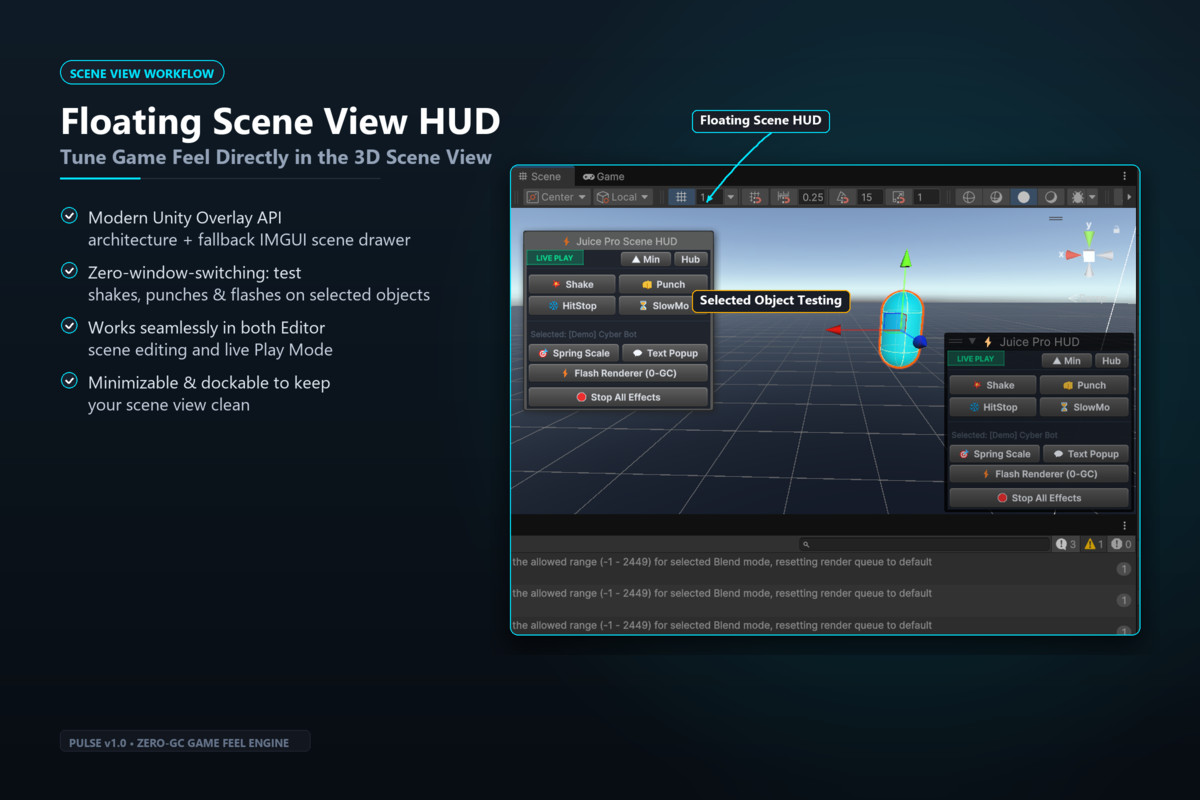
Task: Show overflow toolbar items with the right arrow
Action: [1129, 197]
